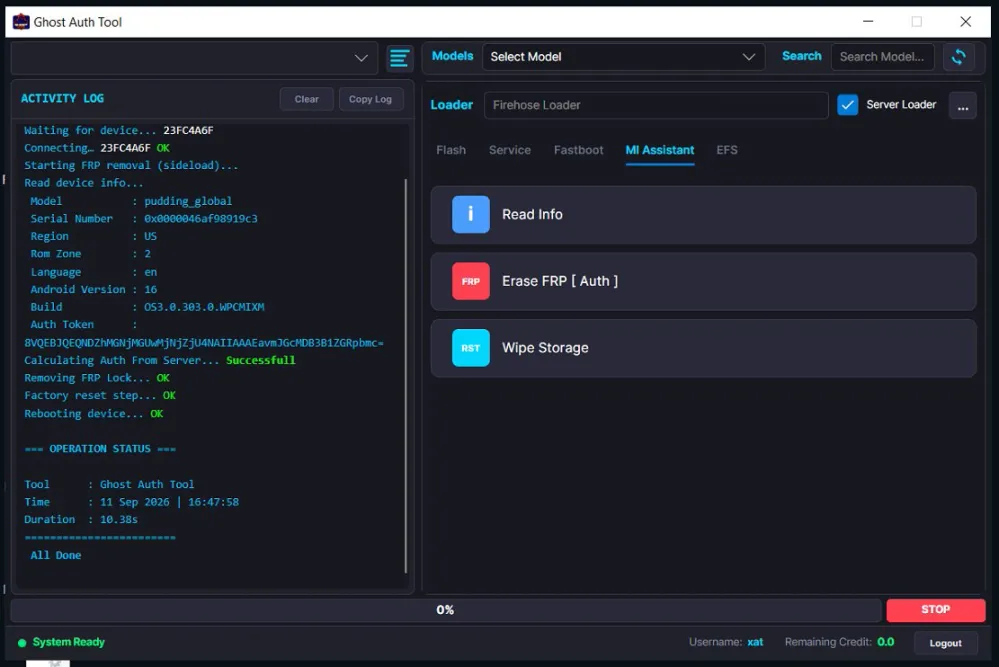
Task: Click the ACTIVITY LOG heading
Action: [x=62, y=99]
